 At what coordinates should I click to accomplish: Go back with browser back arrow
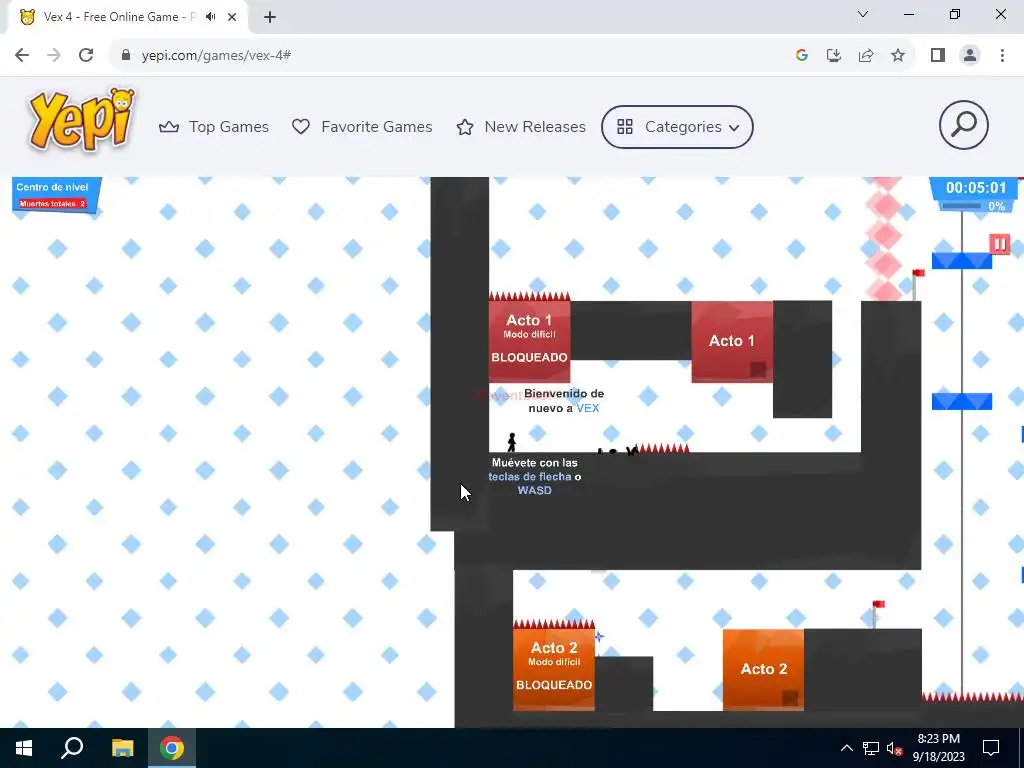22,56
